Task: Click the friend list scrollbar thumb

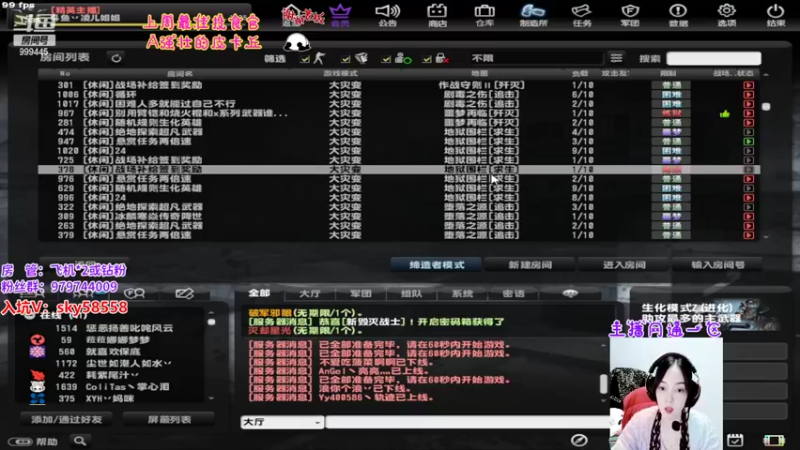Action: [211, 322]
